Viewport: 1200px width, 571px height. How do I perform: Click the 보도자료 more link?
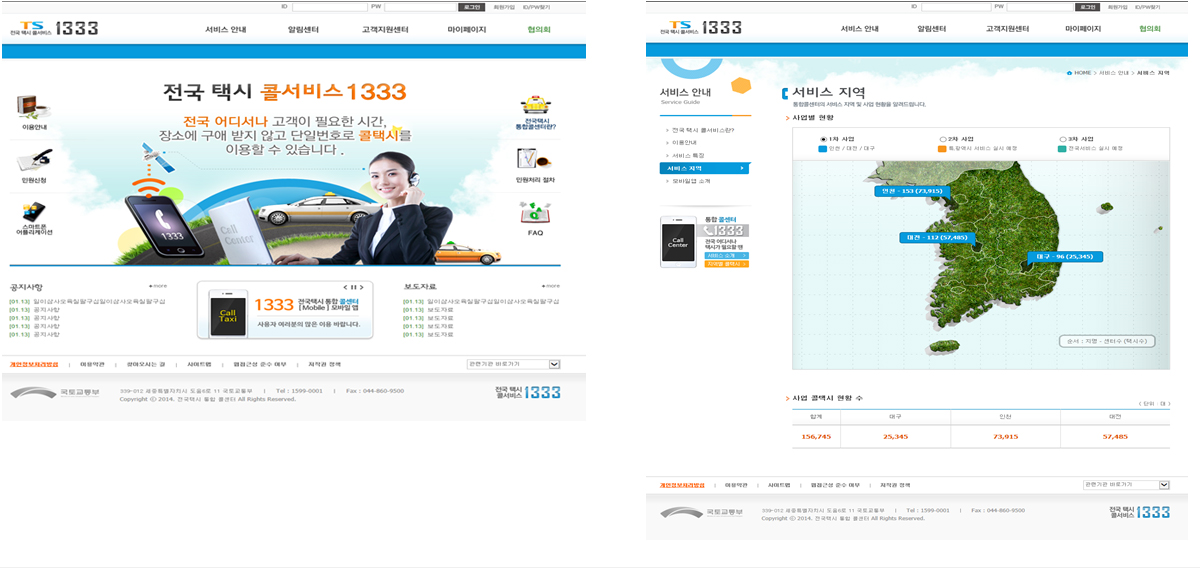click(550, 286)
